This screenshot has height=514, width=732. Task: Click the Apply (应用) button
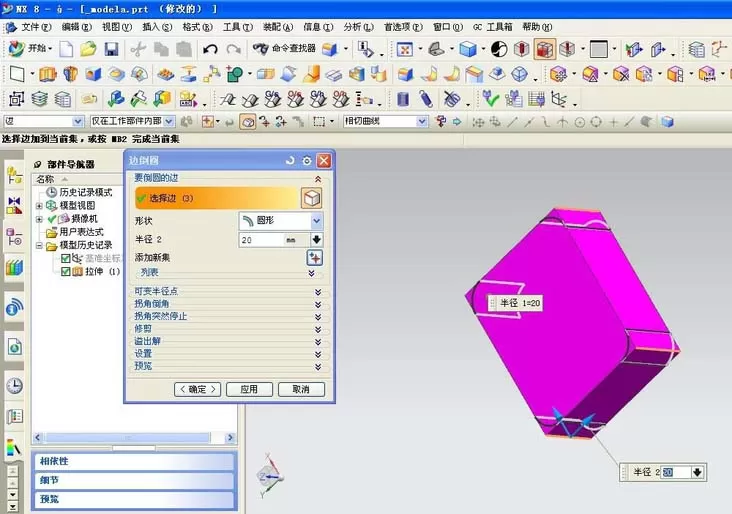[249, 389]
